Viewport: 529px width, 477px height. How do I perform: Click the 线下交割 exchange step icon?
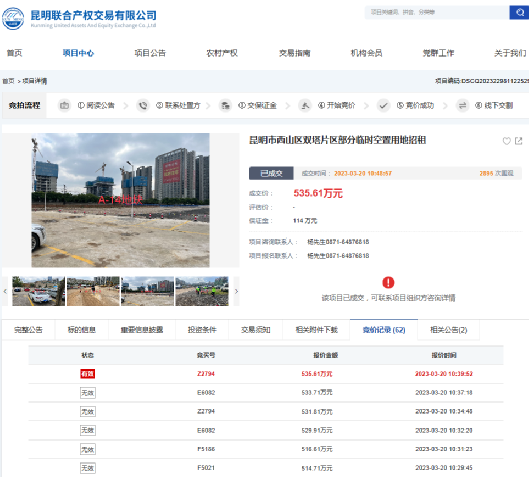pyautogui.click(x=462, y=106)
